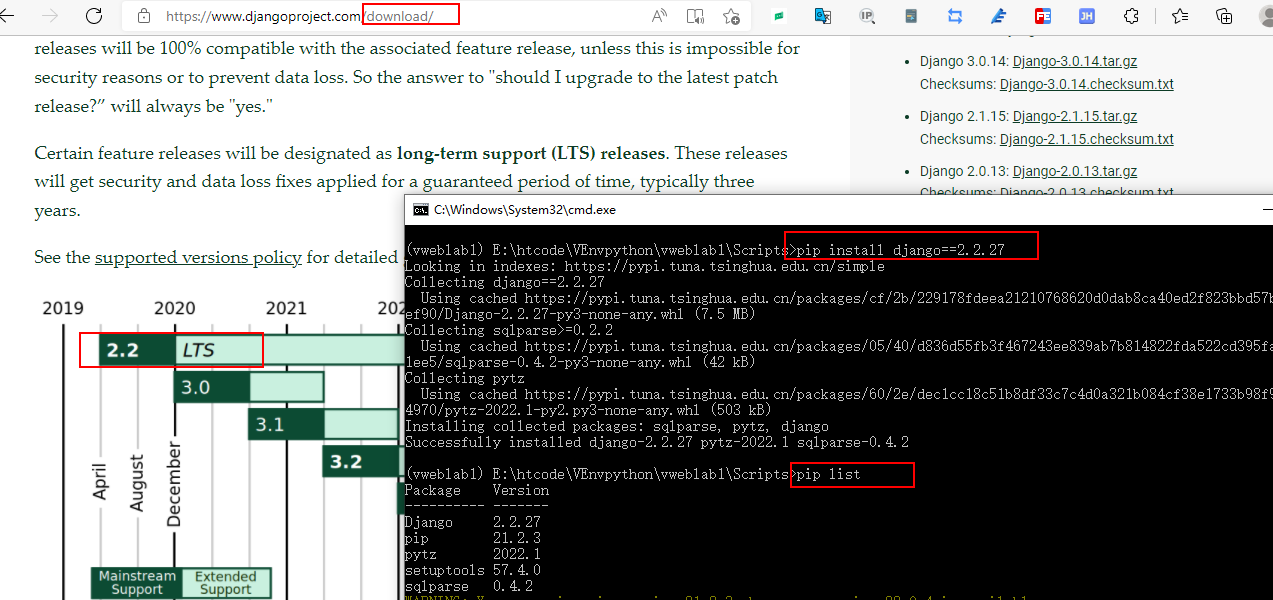Click the djangoproject.com address bar URL
Screen dimensions: 1273x600
[x=301, y=16]
